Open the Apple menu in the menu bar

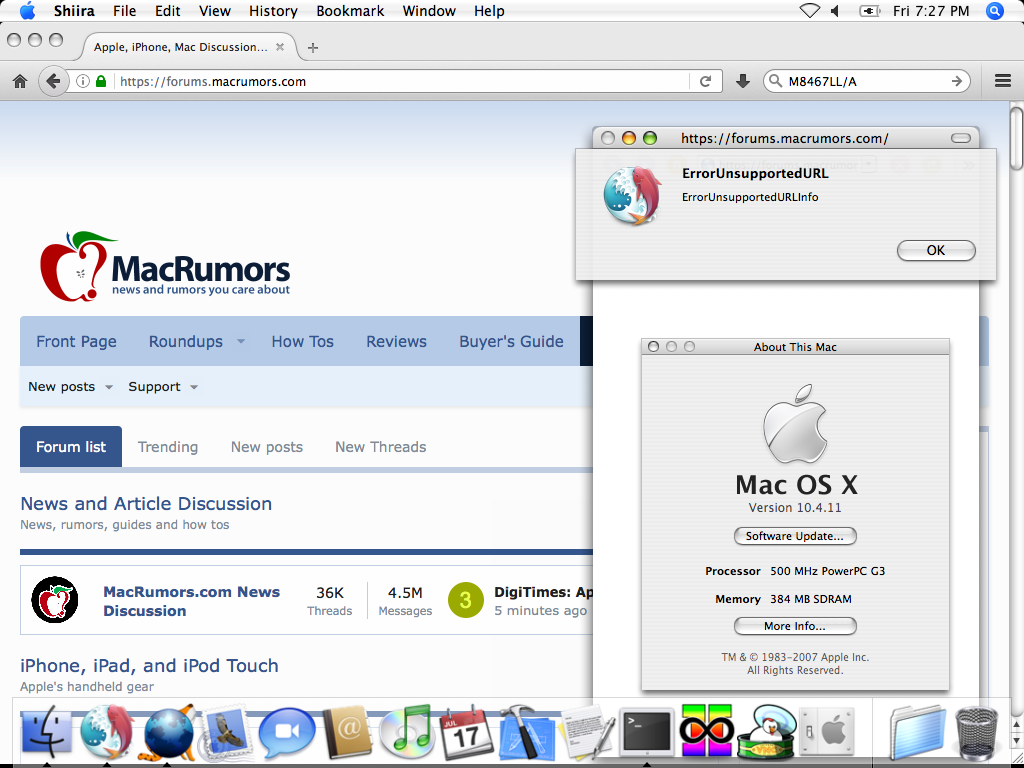[x=27, y=10]
